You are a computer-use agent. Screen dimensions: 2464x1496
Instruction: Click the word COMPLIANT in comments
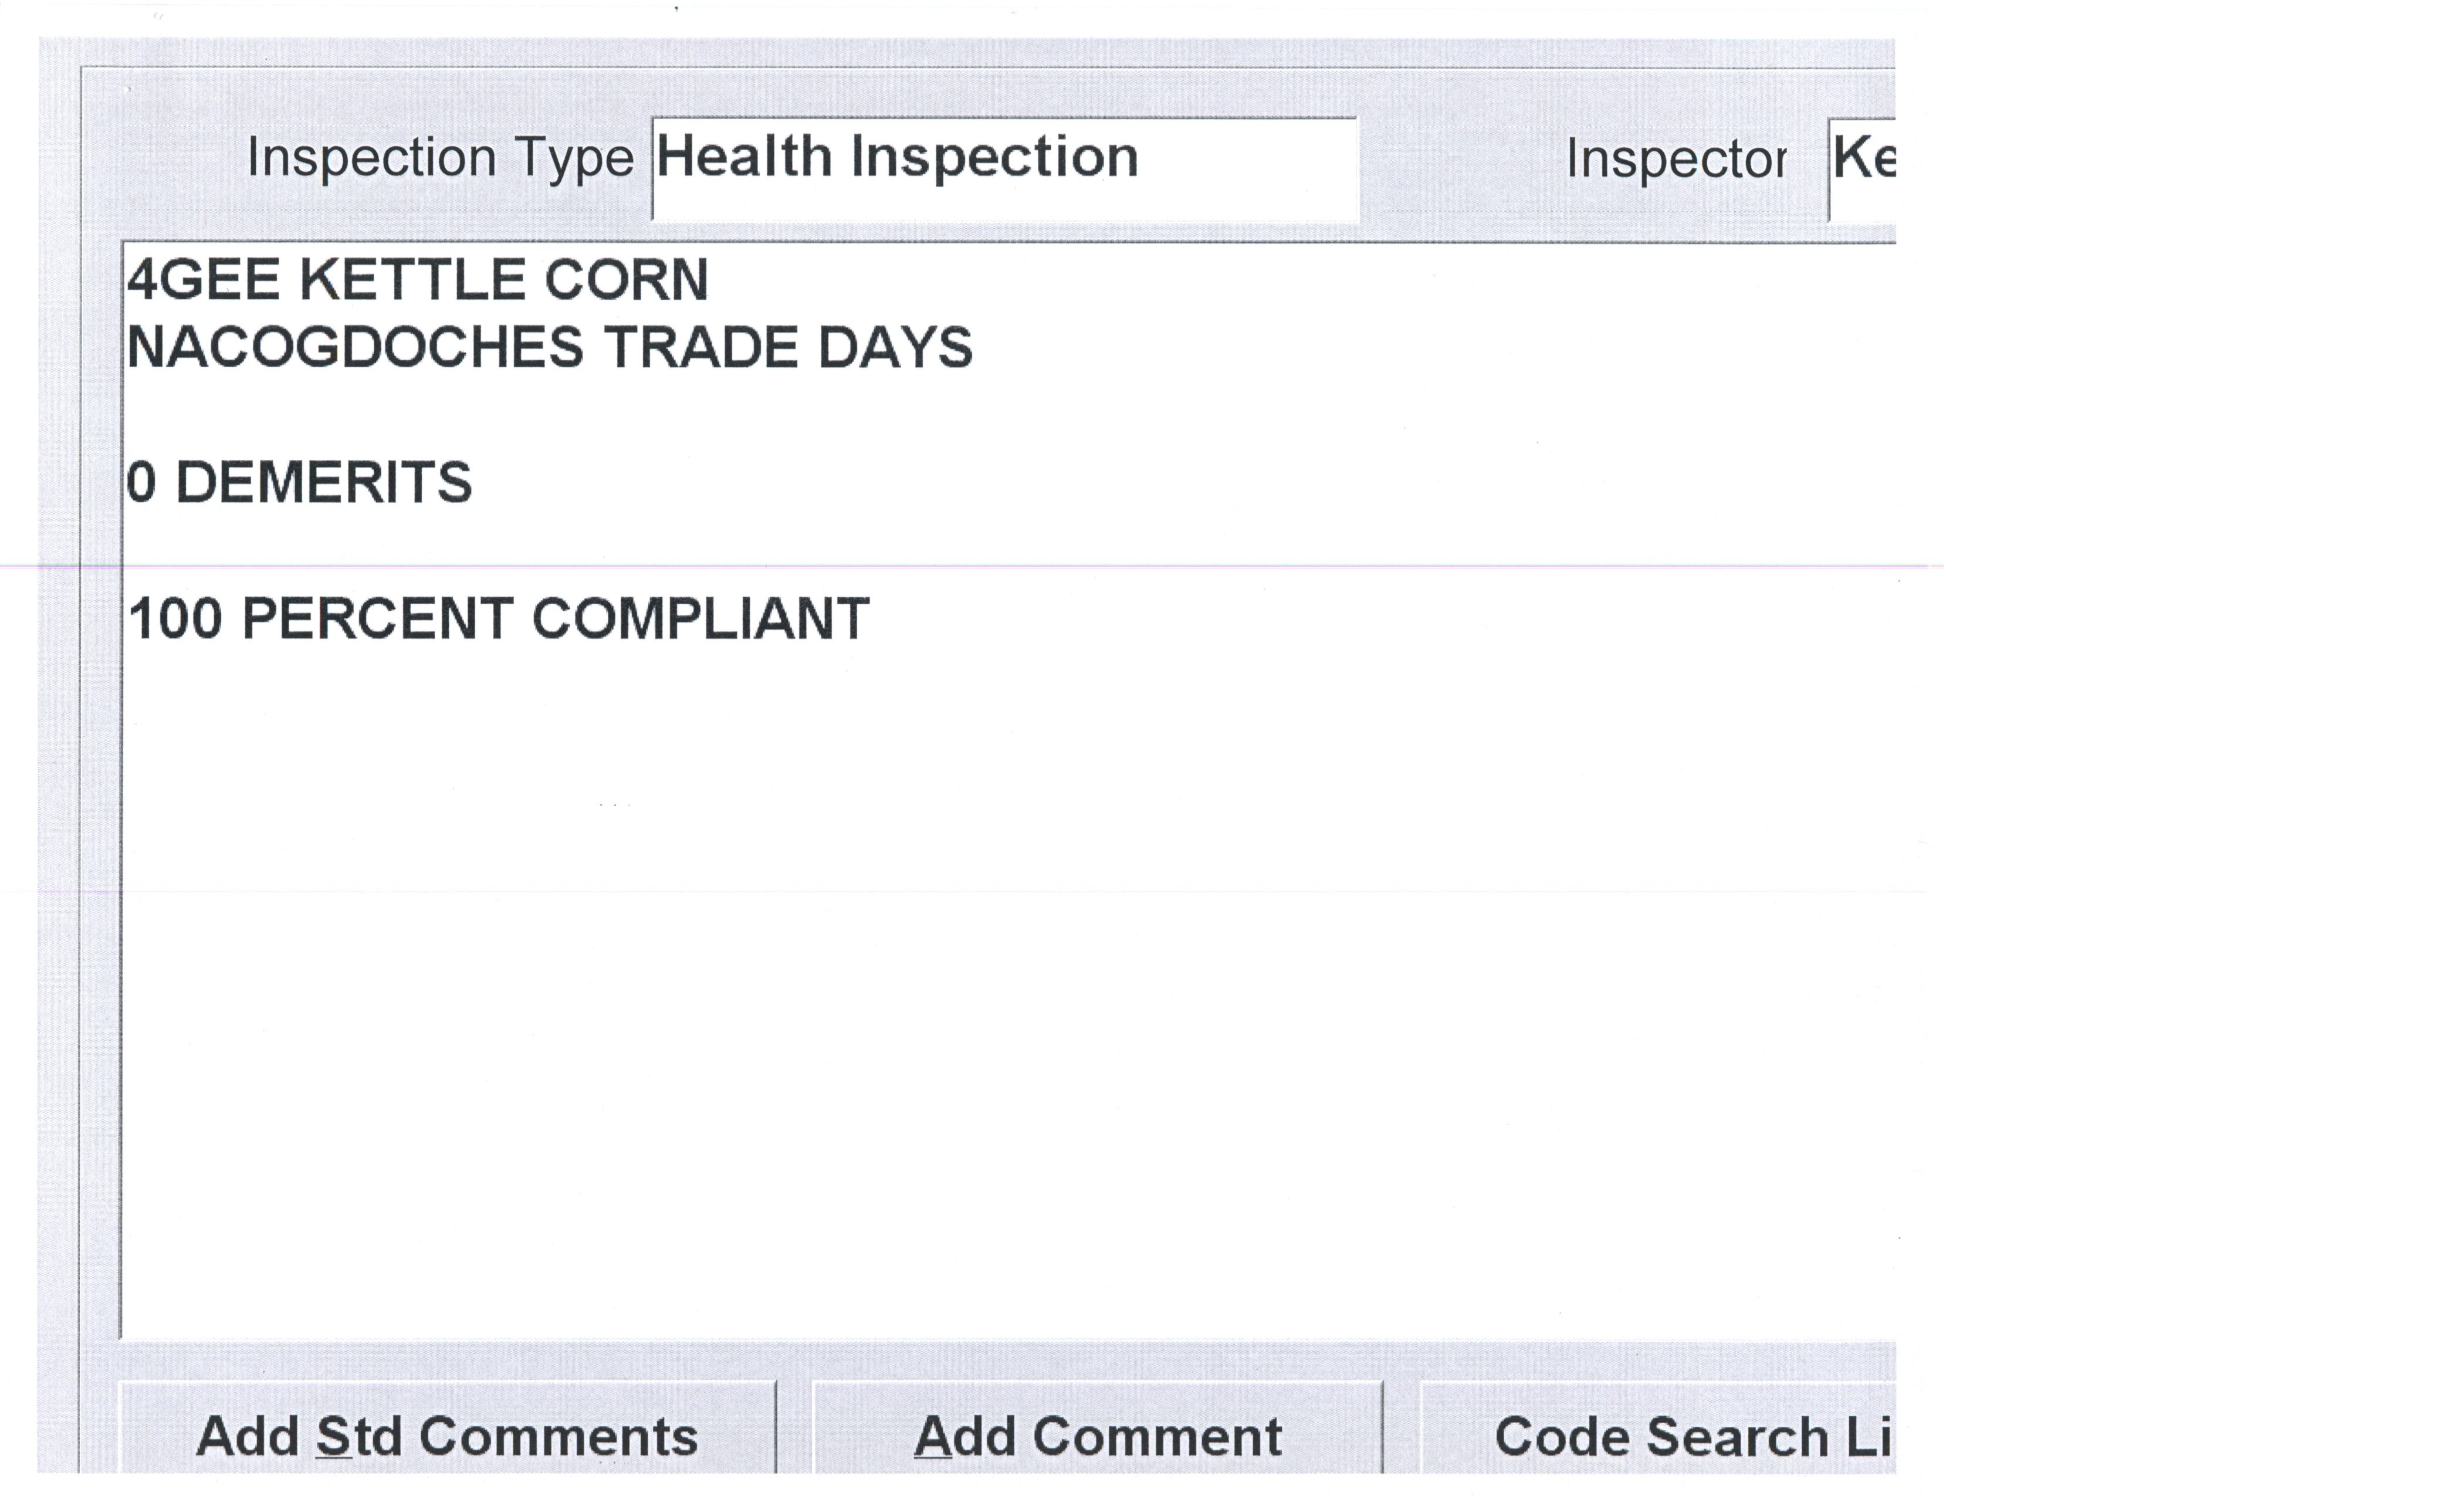(x=700, y=619)
